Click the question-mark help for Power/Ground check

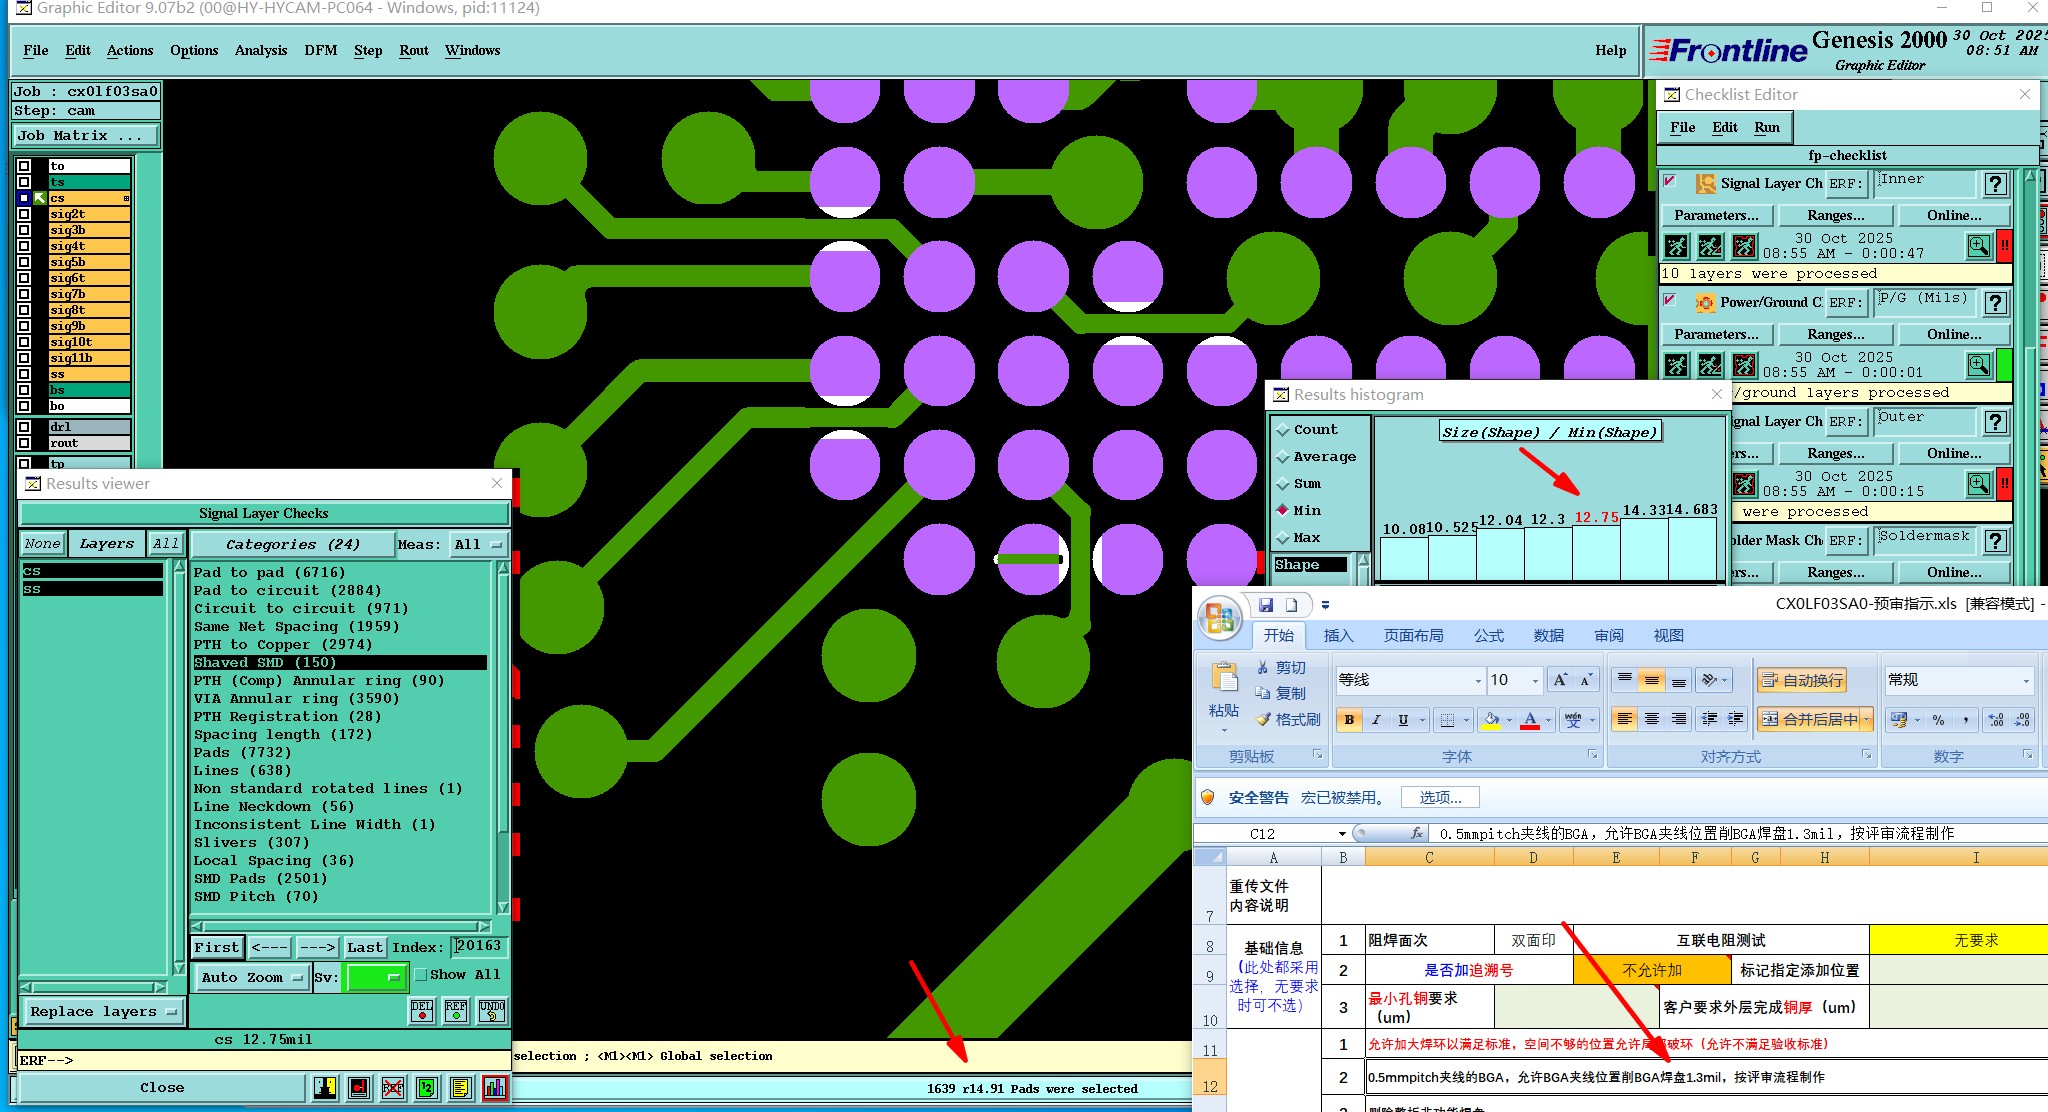click(1995, 303)
